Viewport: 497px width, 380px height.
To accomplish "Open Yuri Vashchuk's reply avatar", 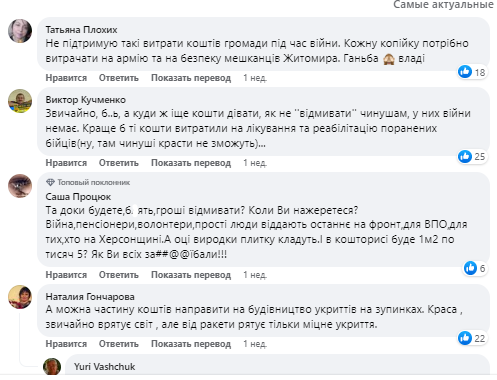I will click(x=52, y=367).
